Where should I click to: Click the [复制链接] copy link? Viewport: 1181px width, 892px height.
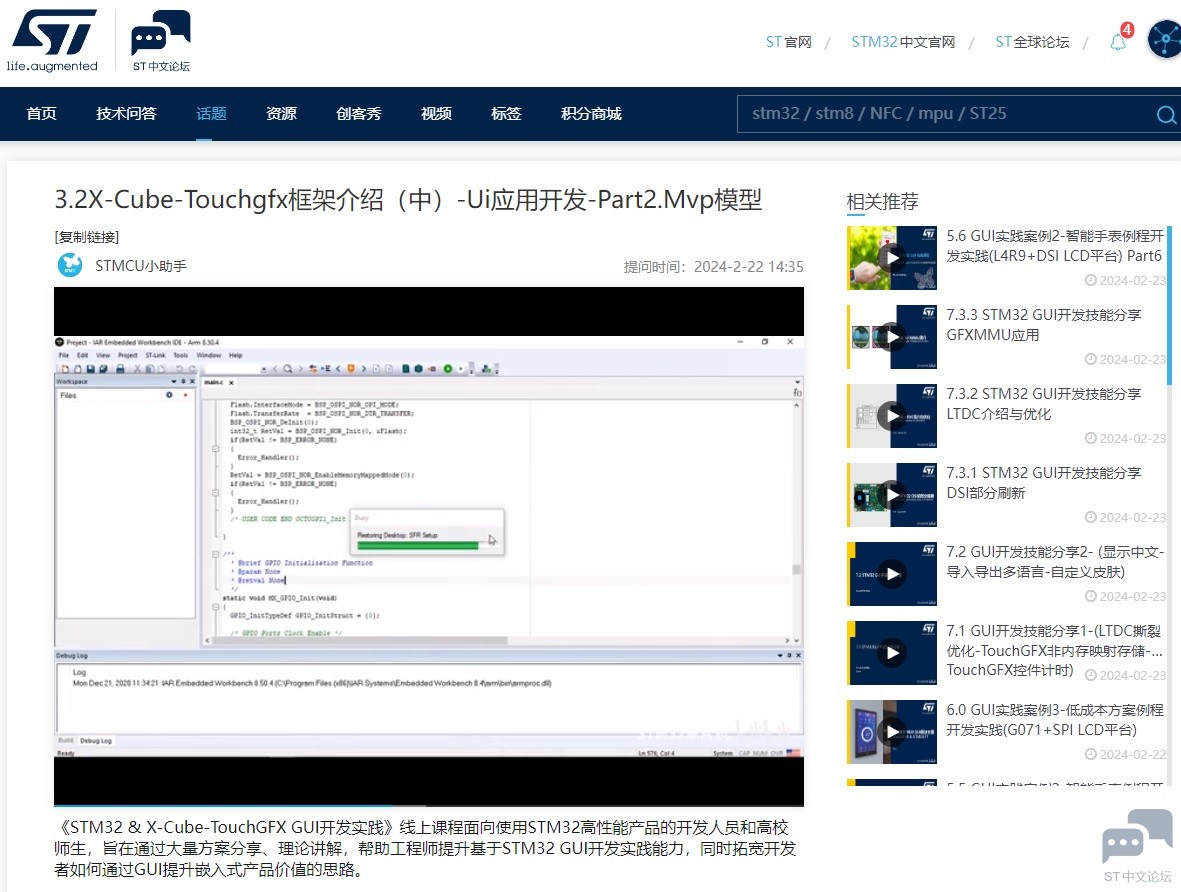click(x=87, y=237)
